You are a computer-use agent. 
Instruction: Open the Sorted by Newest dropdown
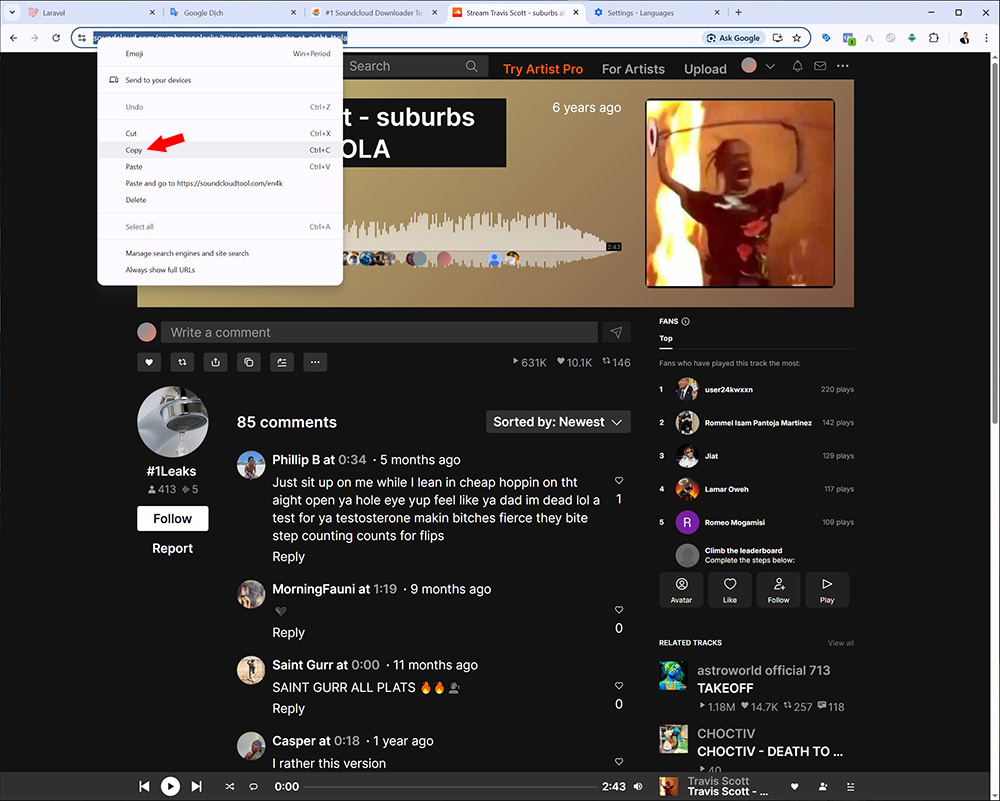[558, 421]
